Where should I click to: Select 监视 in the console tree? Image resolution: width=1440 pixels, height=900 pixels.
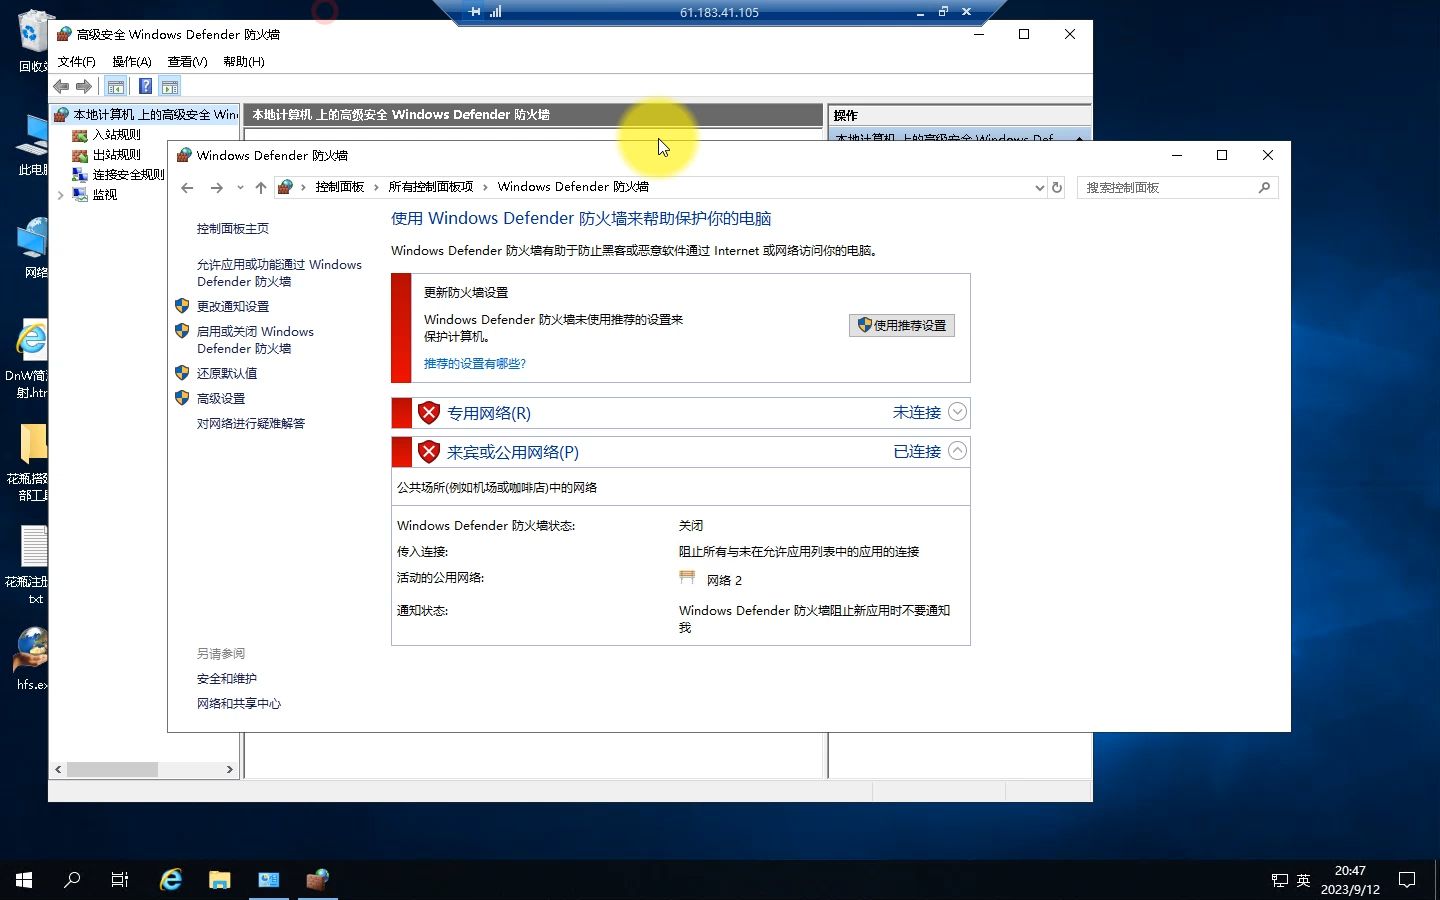point(104,194)
